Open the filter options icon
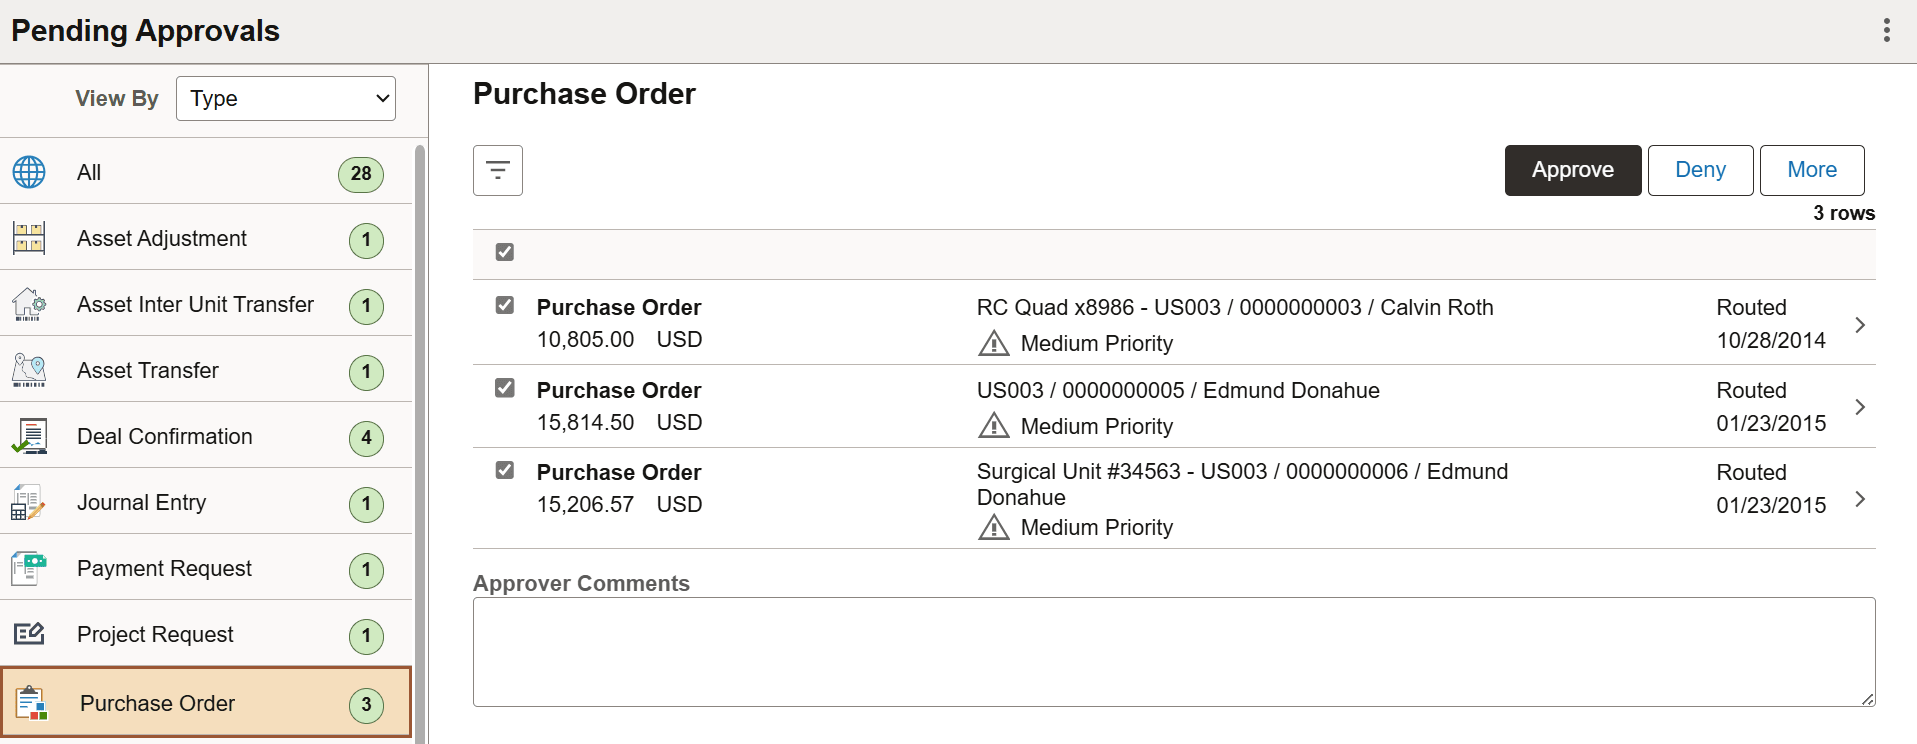 (x=497, y=170)
